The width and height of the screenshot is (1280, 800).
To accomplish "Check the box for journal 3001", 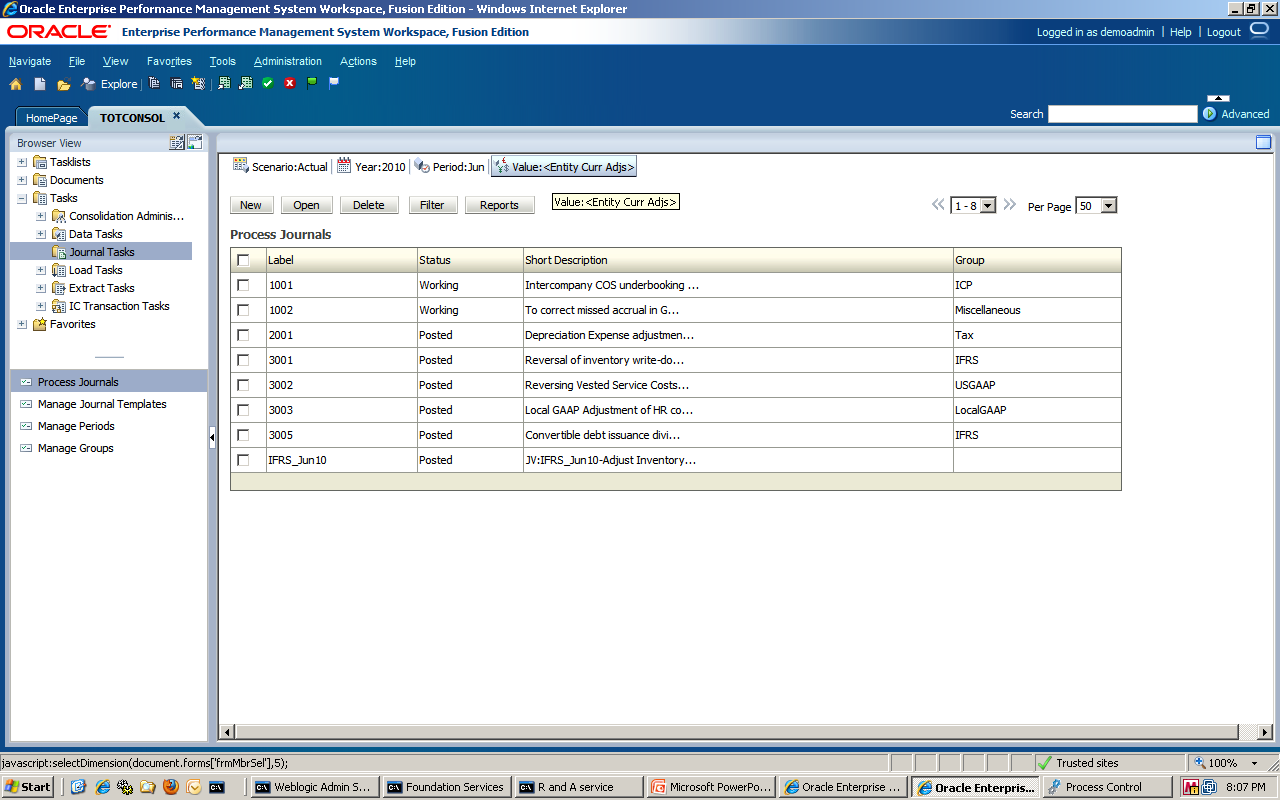I will click(243, 360).
